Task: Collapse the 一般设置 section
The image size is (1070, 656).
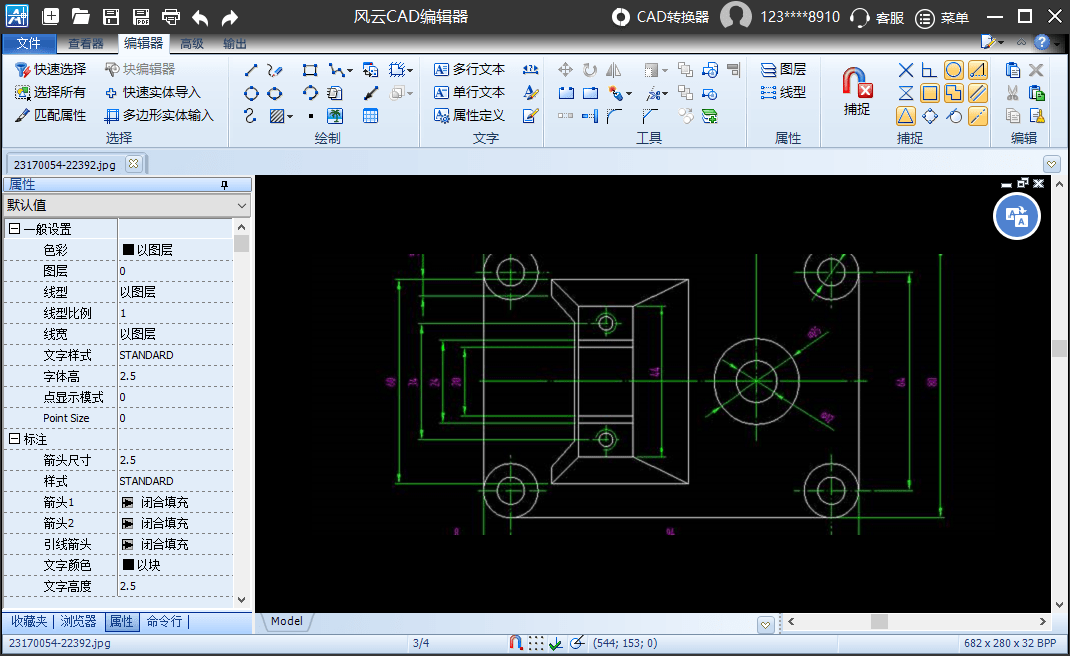Action: pyautogui.click(x=14, y=229)
